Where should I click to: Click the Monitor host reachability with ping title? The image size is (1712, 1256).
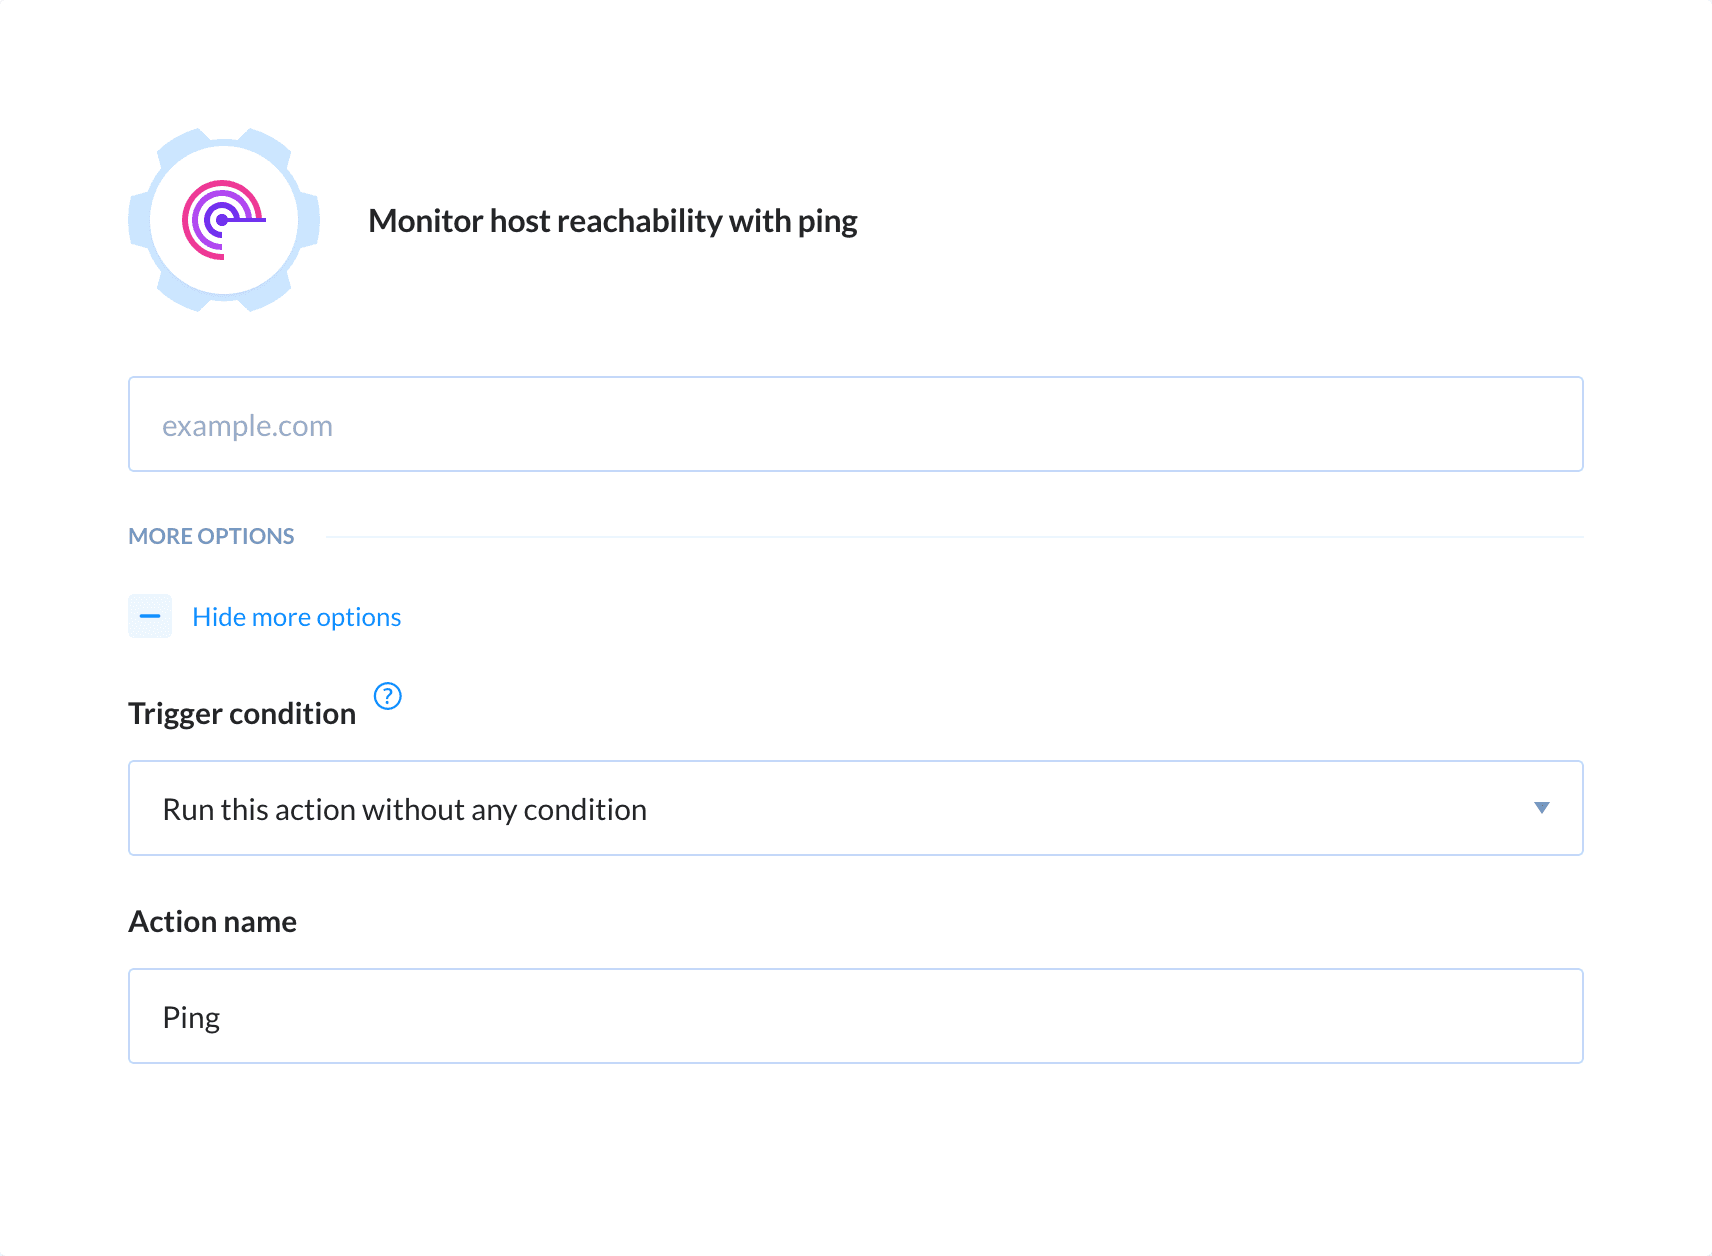pyautogui.click(x=612, y=221)
